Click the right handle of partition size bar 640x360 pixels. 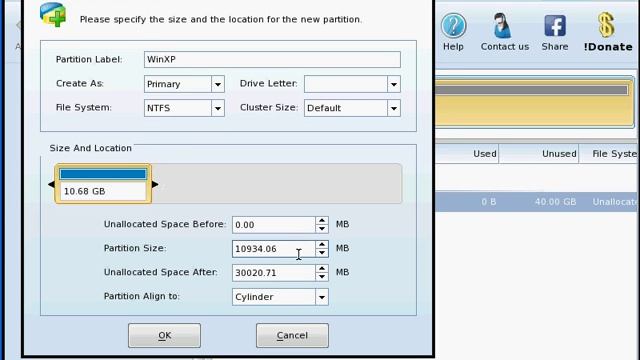tap(155, 184)
